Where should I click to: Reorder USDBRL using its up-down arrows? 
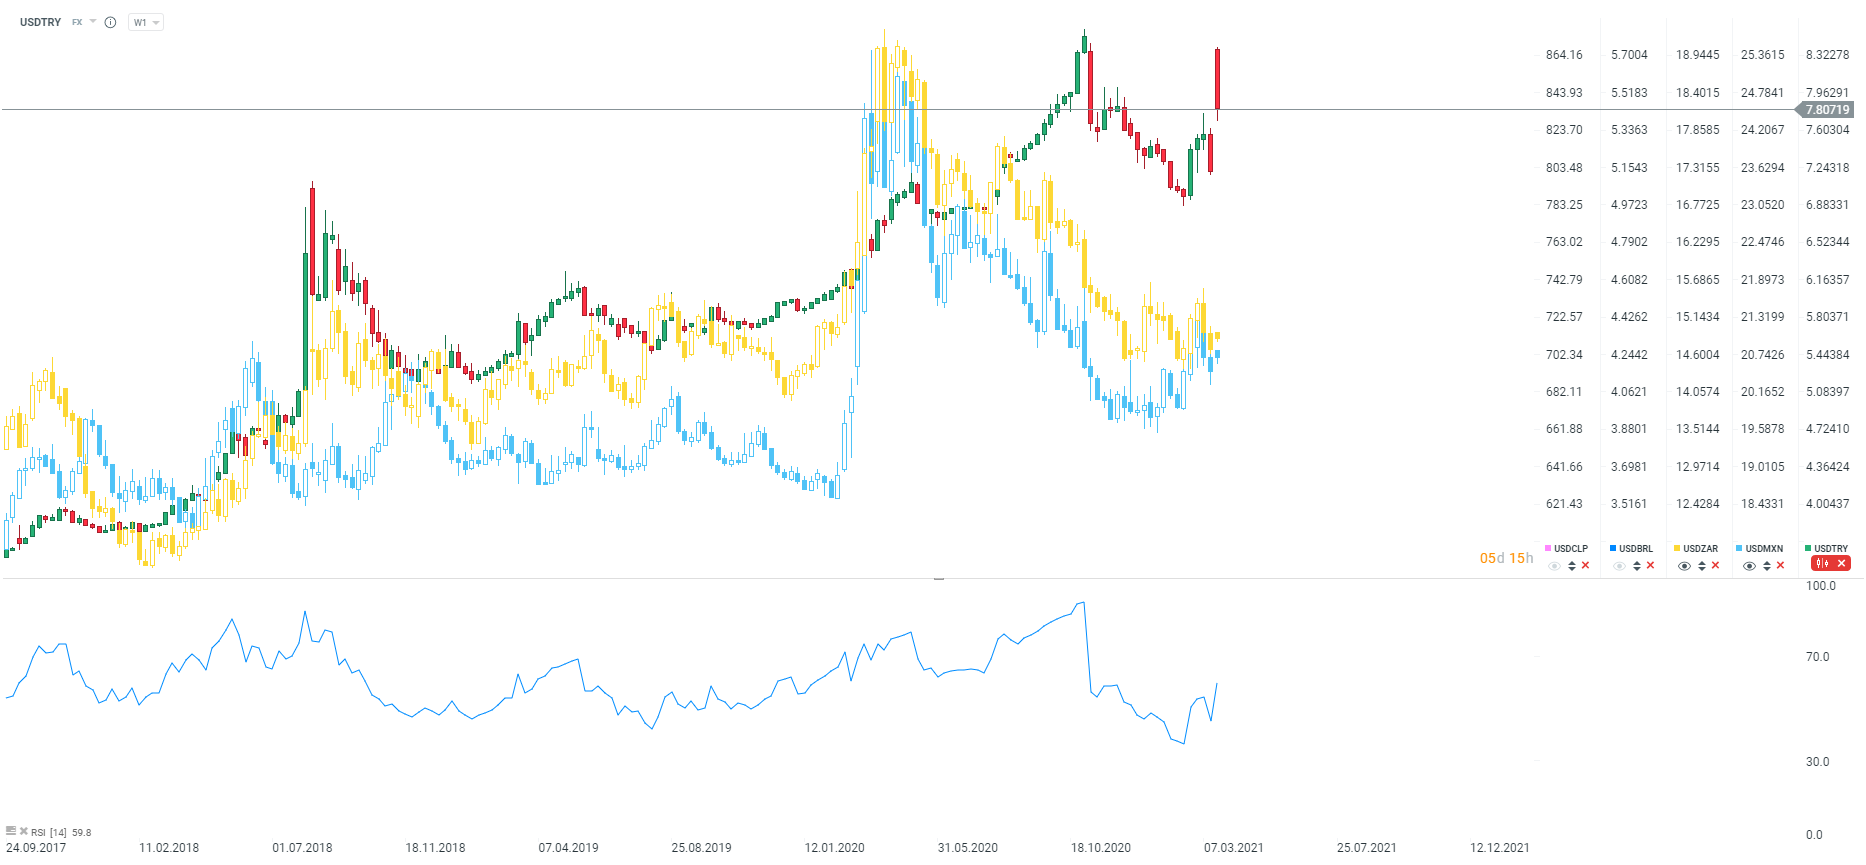[1637, 566]
